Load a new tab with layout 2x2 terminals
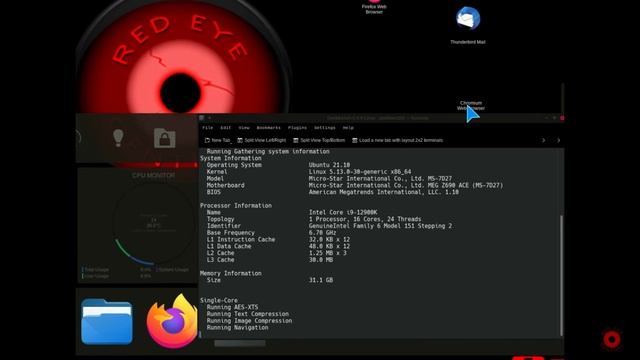Image resolution: width=640 pixels, height=360 pixels. click(x=398, y=140)
